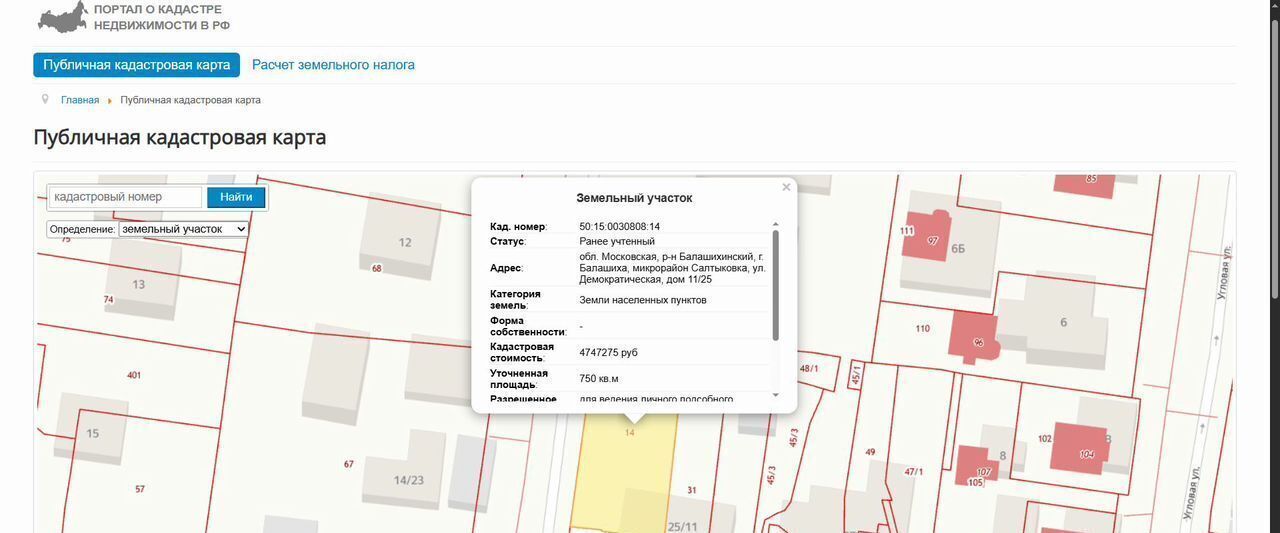Open the Публичная кадастровая карта tab
1280x533 pixels.
[x=136, y=65]
